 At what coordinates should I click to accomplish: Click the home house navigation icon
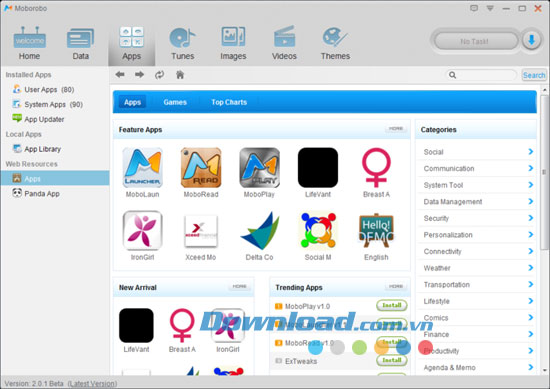pyautogui.click(x=180, y=74)
